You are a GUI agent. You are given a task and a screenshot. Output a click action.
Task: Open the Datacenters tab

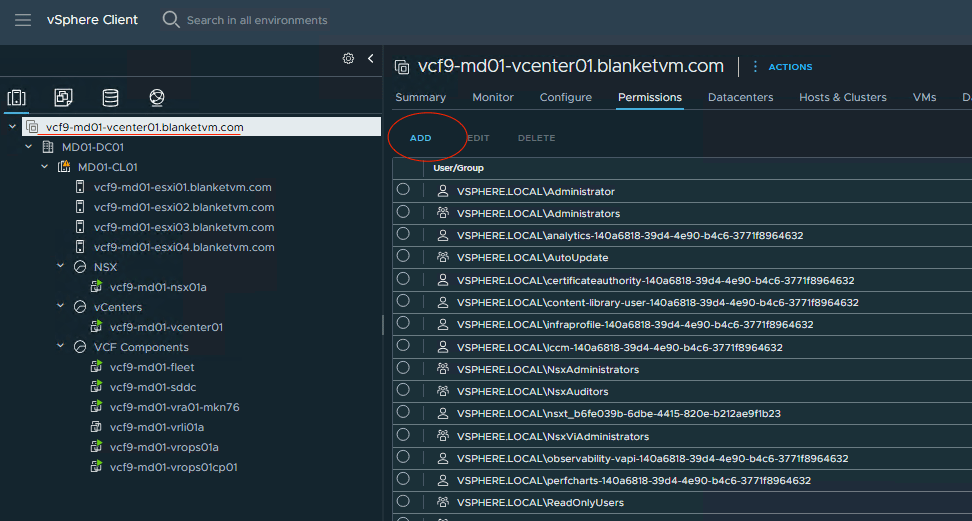[740, 97]
